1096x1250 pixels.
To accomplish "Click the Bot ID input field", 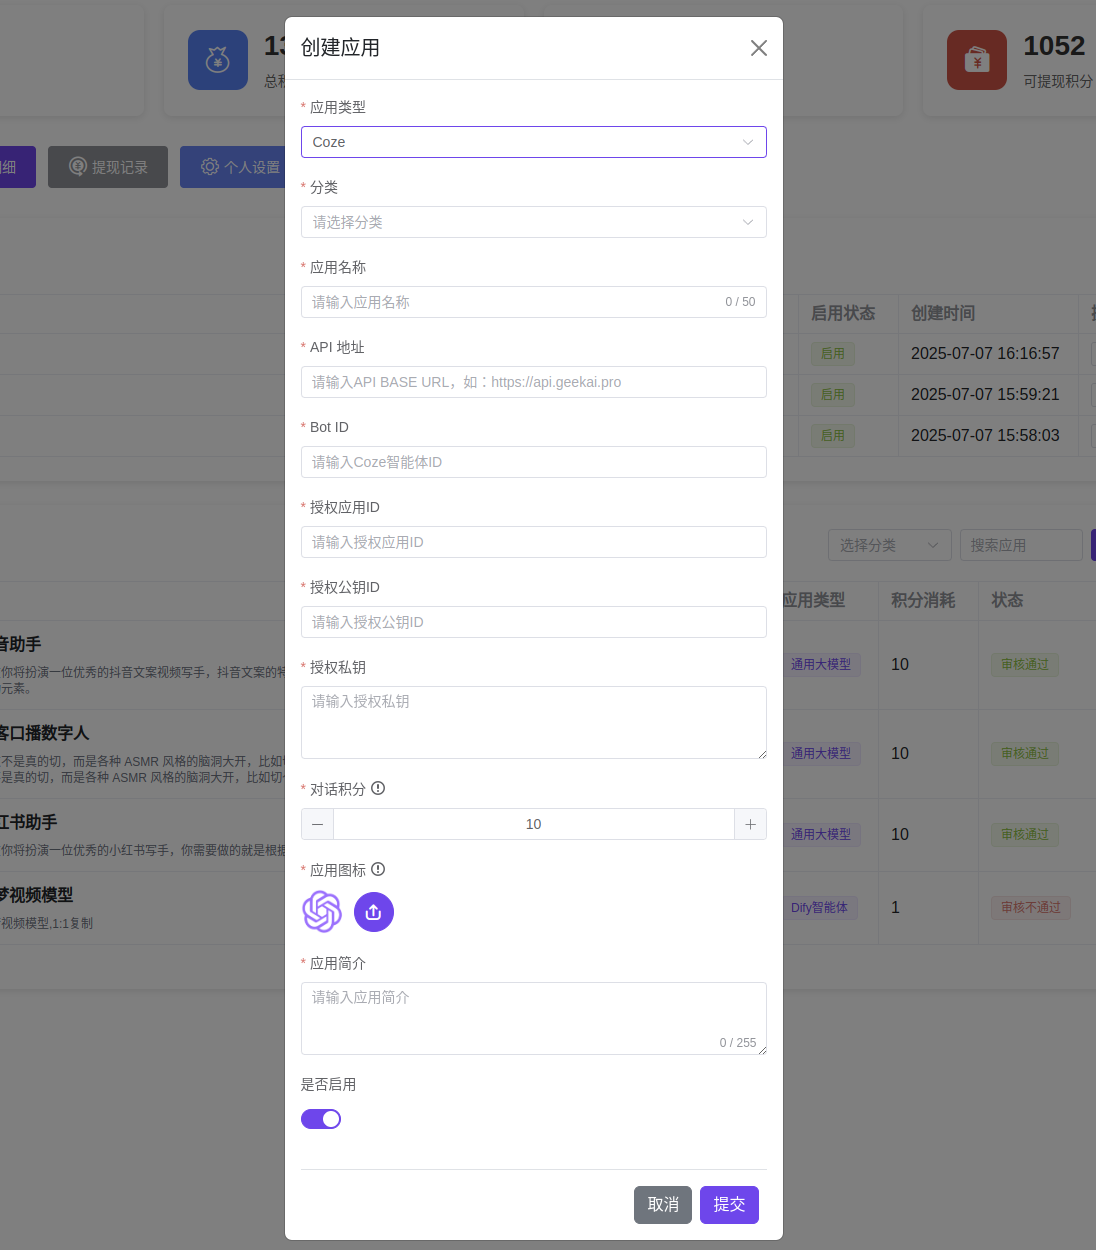I will [x=533, y=462].
